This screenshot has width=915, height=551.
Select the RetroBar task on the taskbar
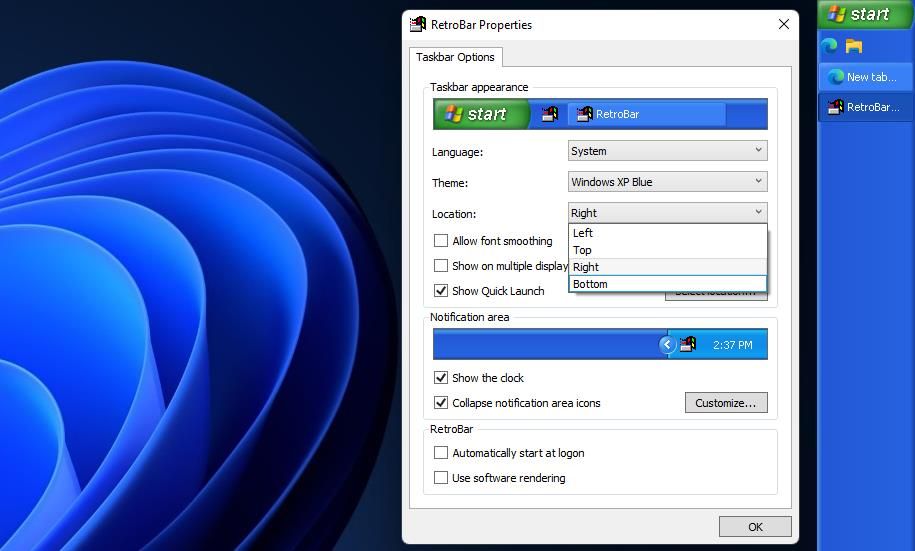[x=865, y=107]
